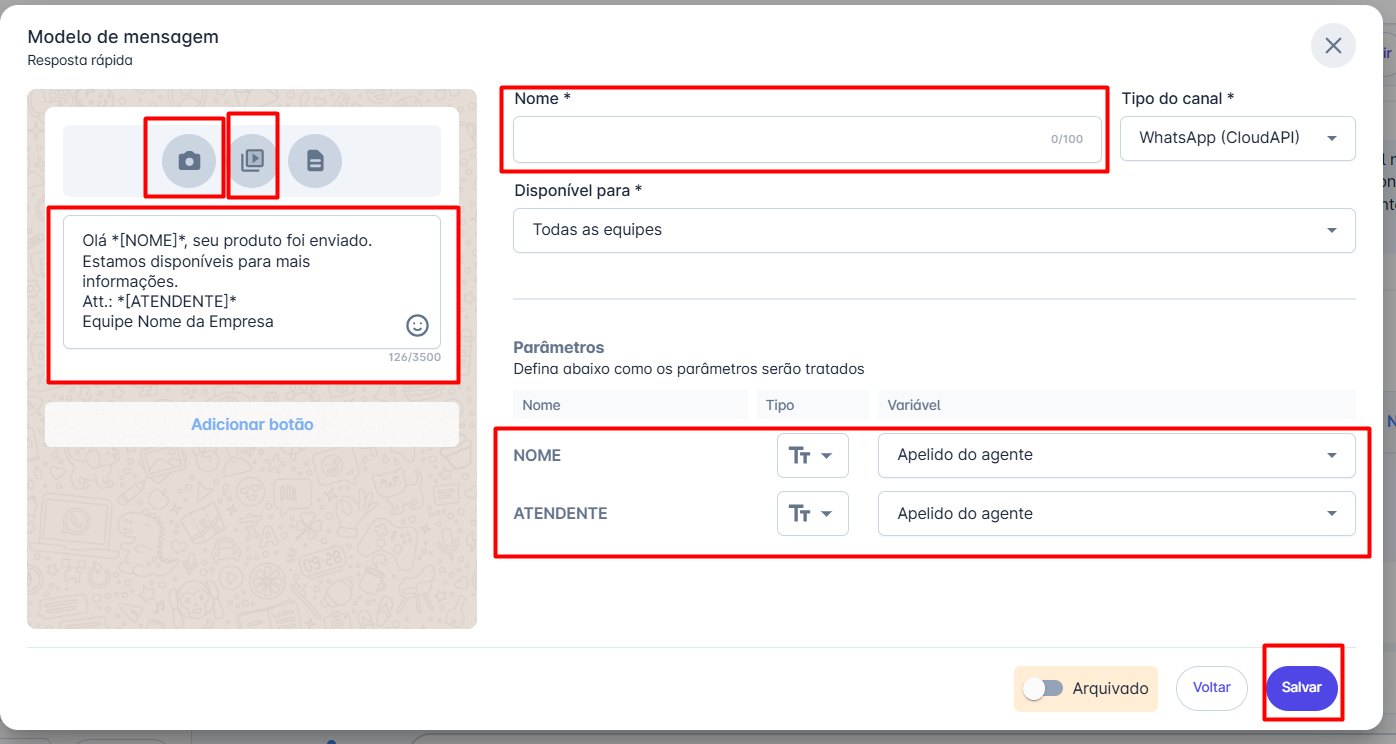The width and height of the screenshot is (1396, 744).
Task: Click Adicionar botão
Action: 252,425
